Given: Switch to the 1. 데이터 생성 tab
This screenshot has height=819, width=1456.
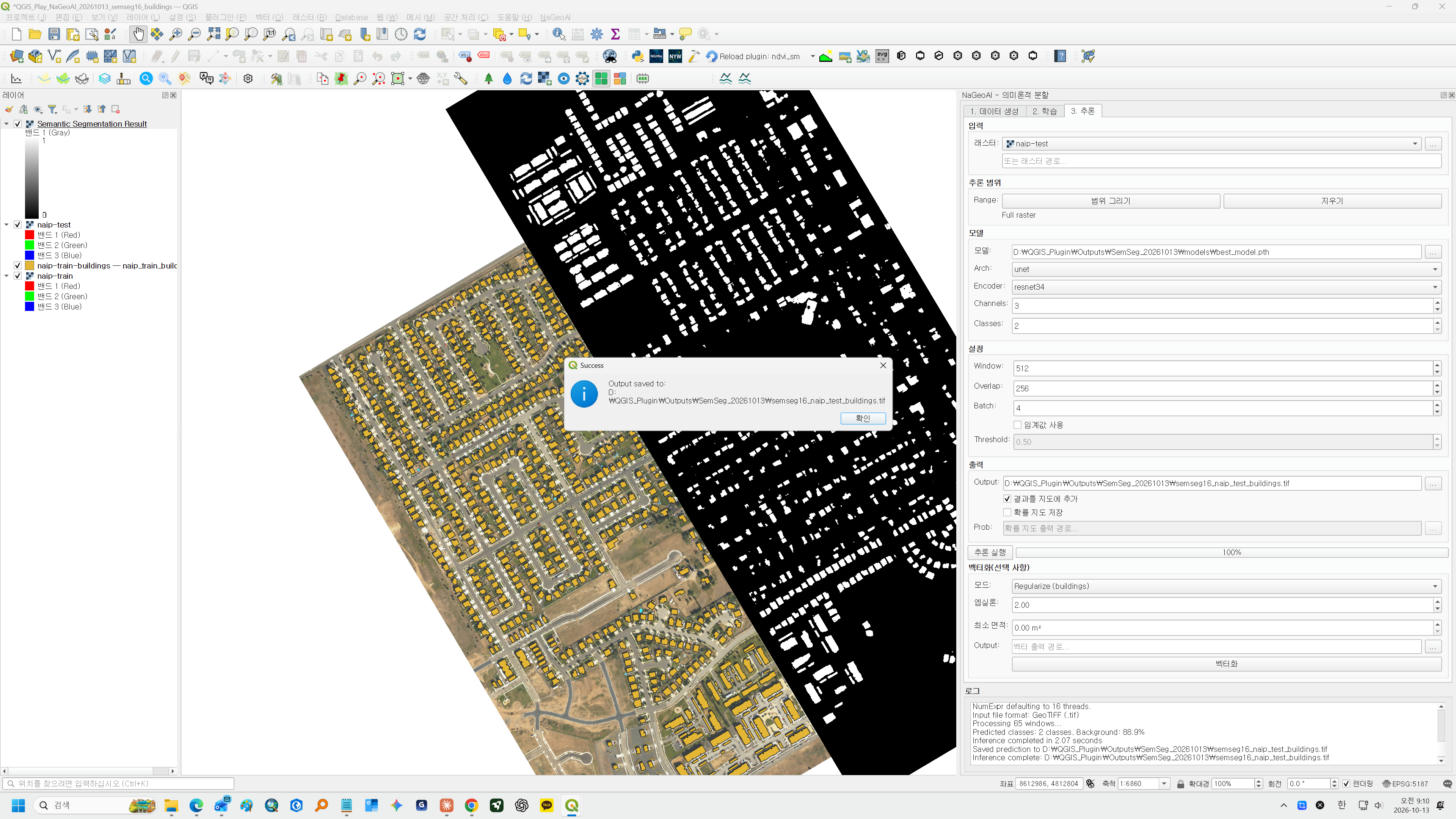Looking at the screenshot, I should (x=994, y=111).
